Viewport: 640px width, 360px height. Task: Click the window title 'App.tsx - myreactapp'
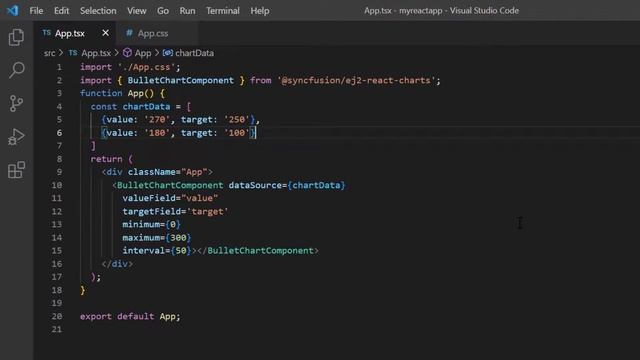403,11
